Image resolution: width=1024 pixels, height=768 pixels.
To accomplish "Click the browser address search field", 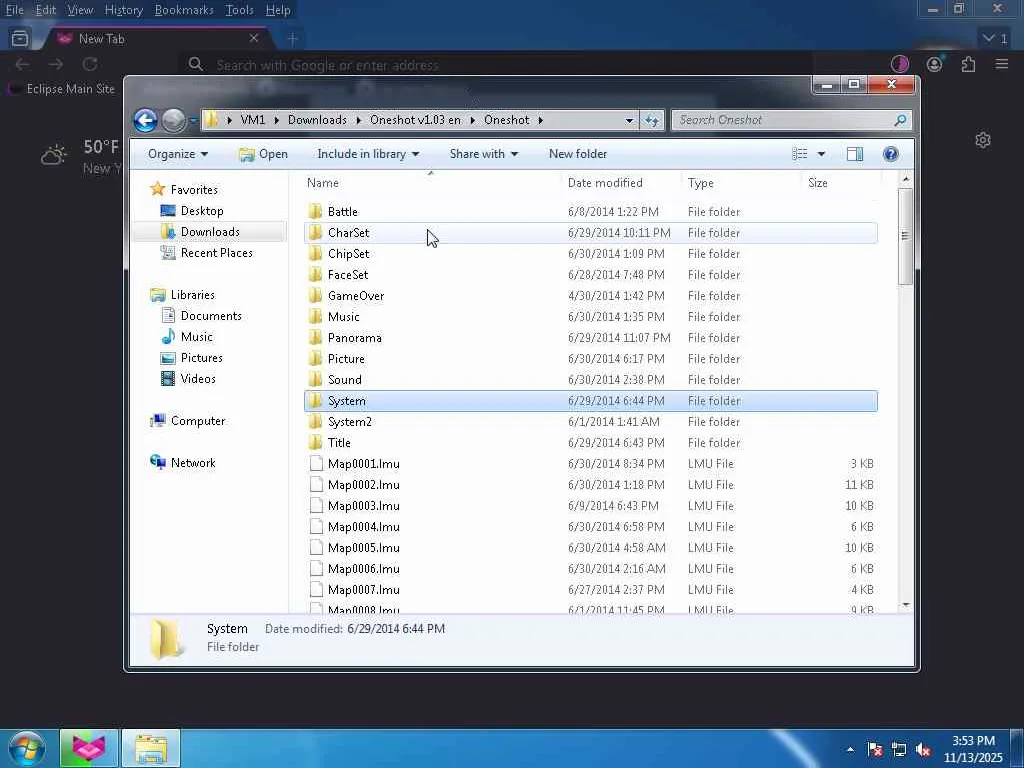I will pos(496,65).
